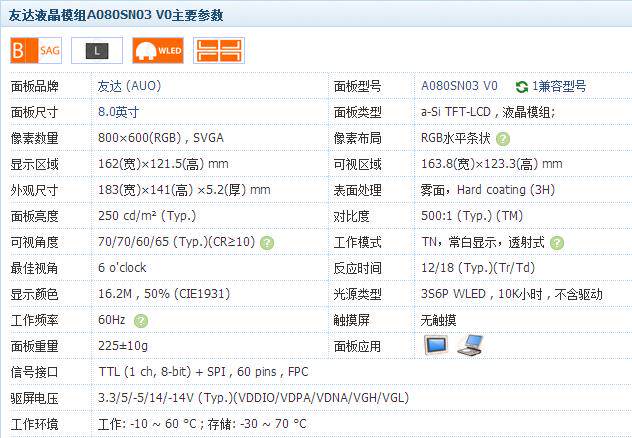Click the 可视角度 label cell
This screenshot has width=632, height=438.
tap(35, 242)
